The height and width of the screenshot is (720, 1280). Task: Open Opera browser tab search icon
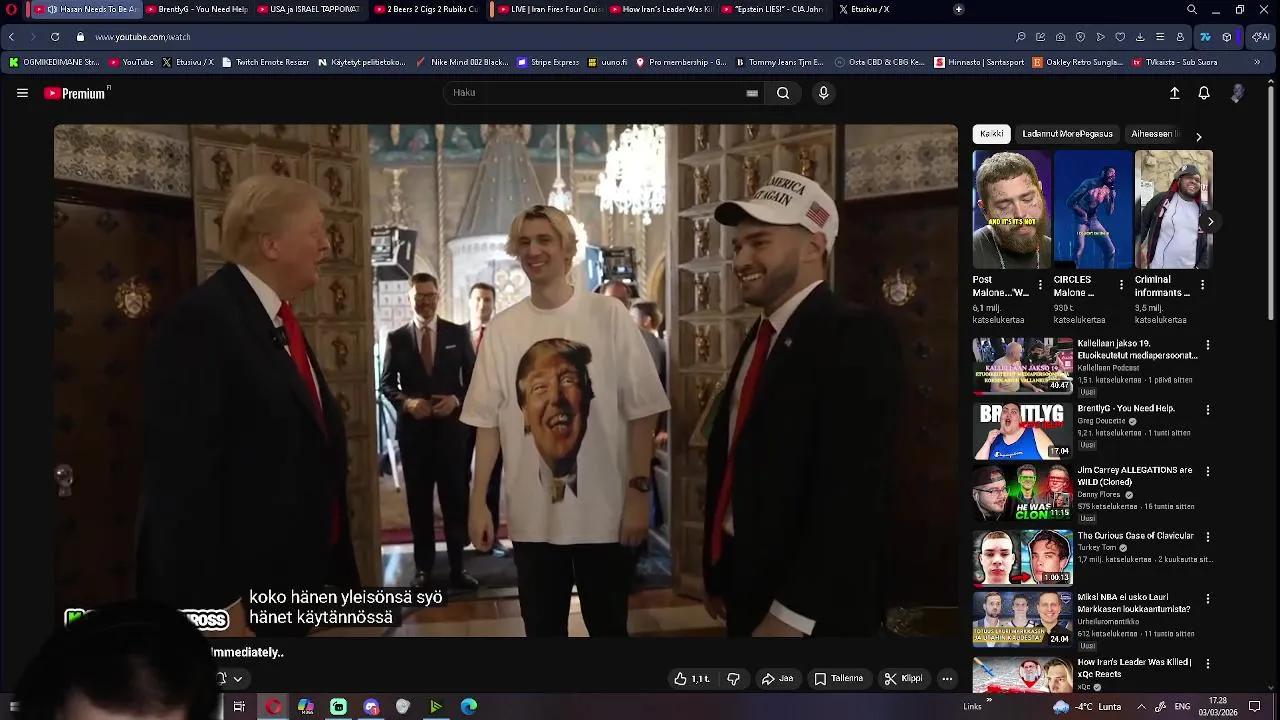1191,9
